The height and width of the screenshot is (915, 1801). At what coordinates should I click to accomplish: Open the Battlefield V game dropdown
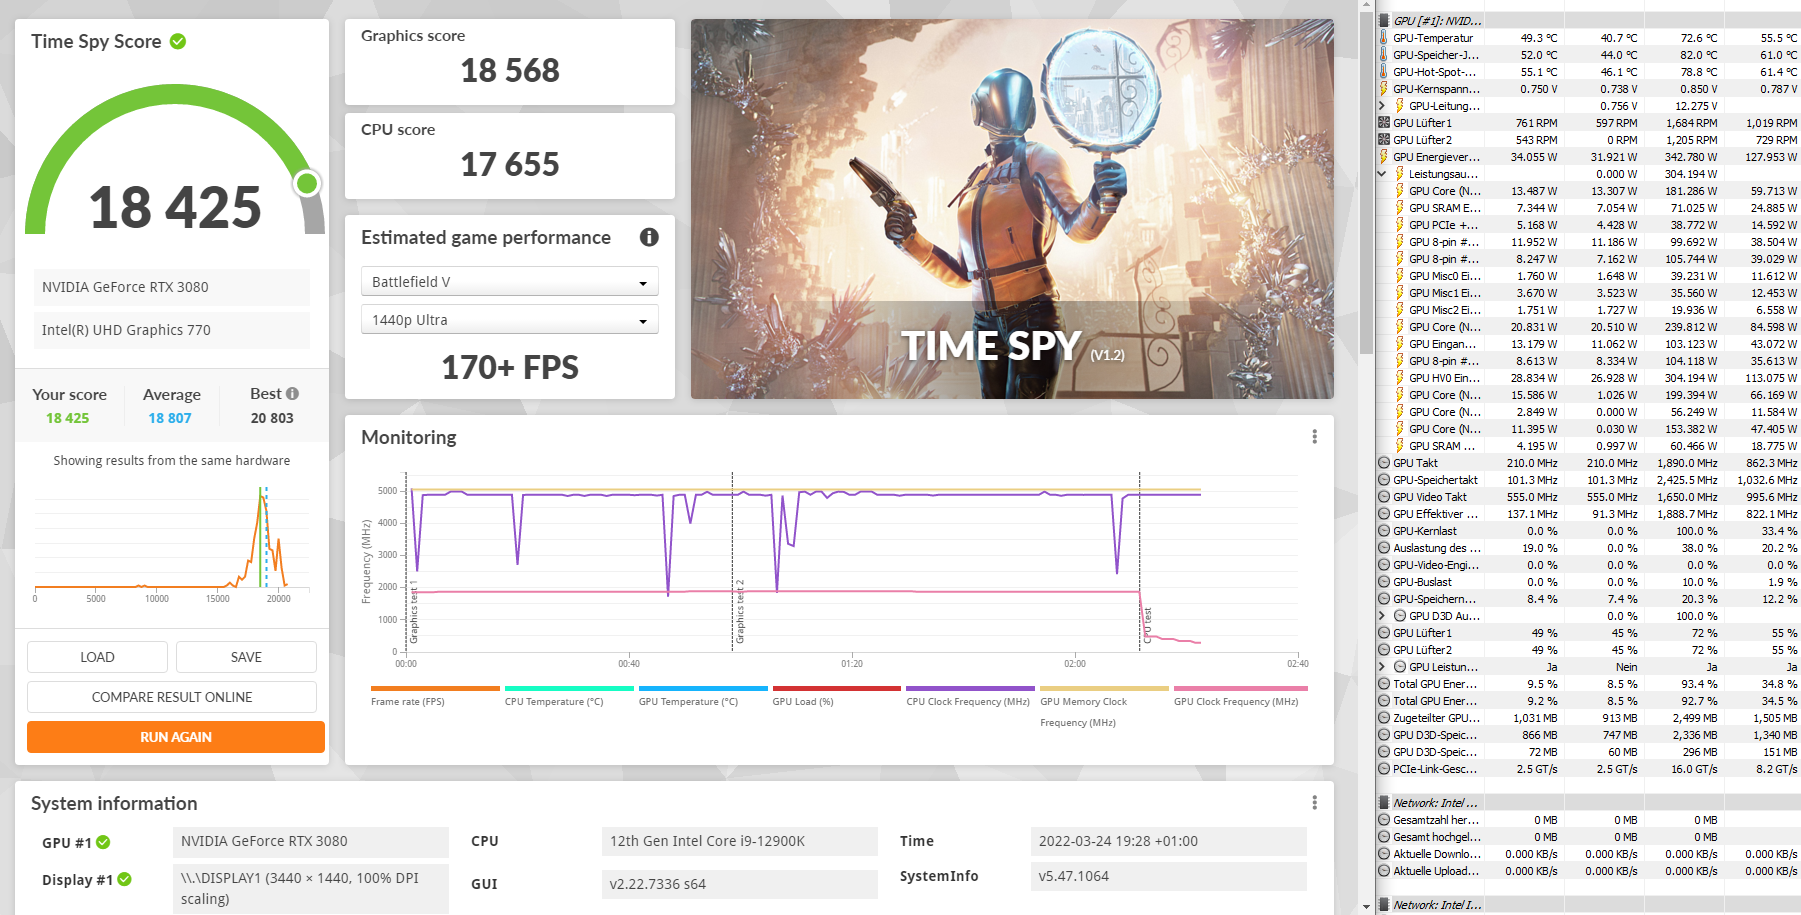pos(510,282)
